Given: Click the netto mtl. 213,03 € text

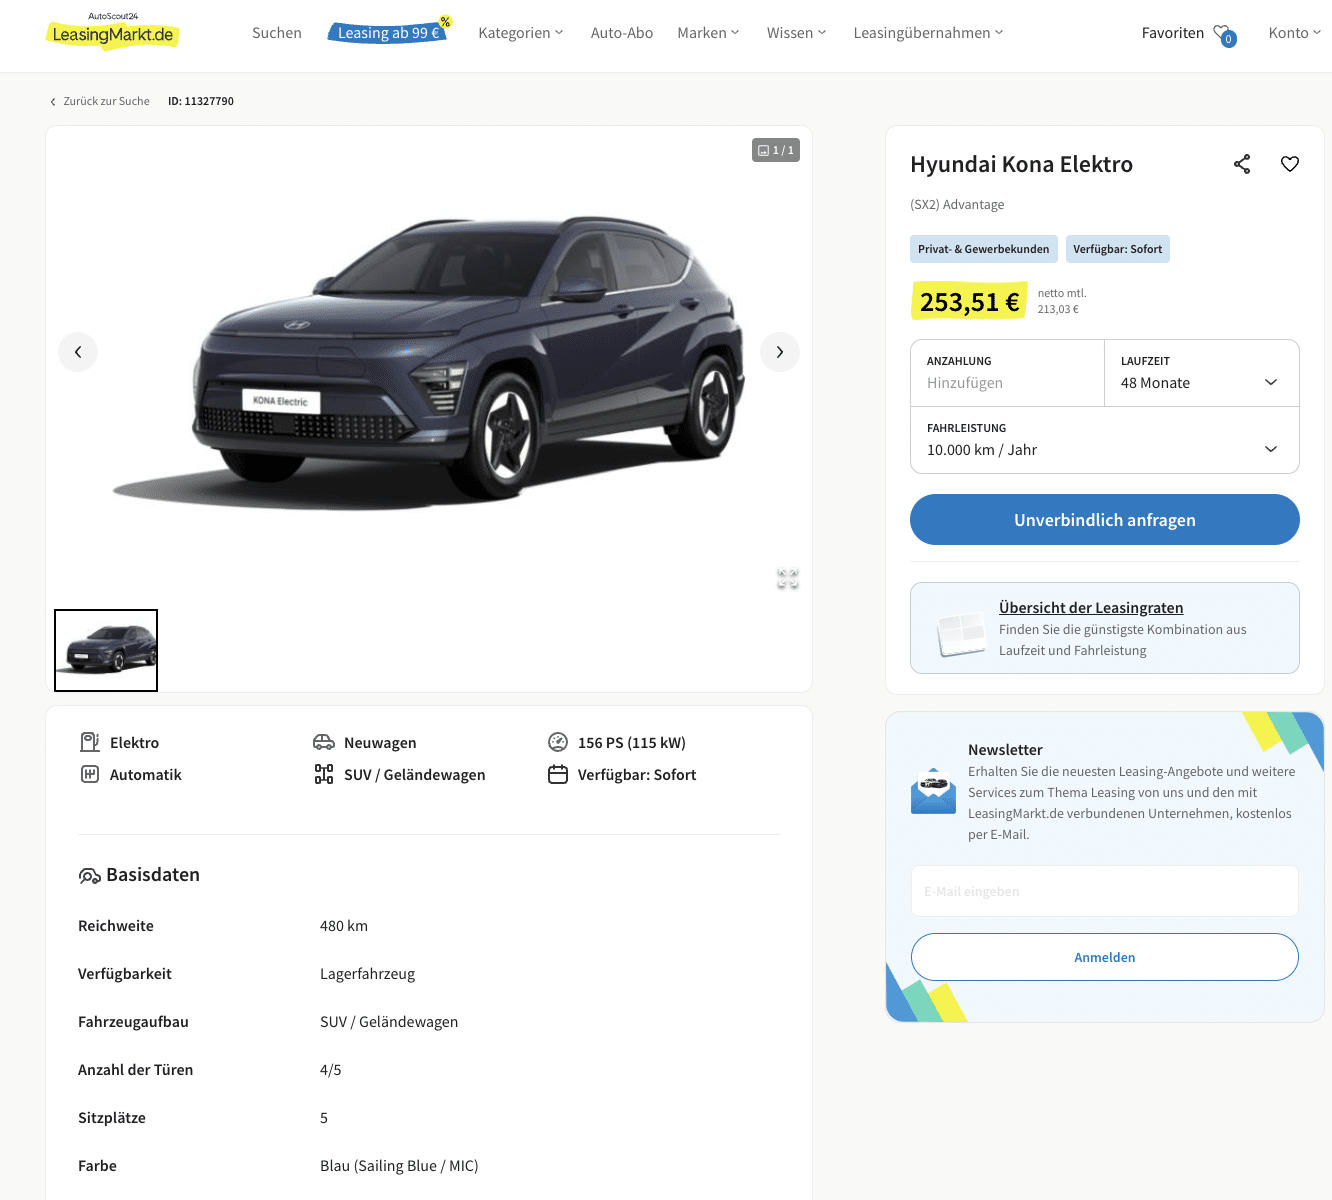Looking at the screenshot, I should [1062, 301].
